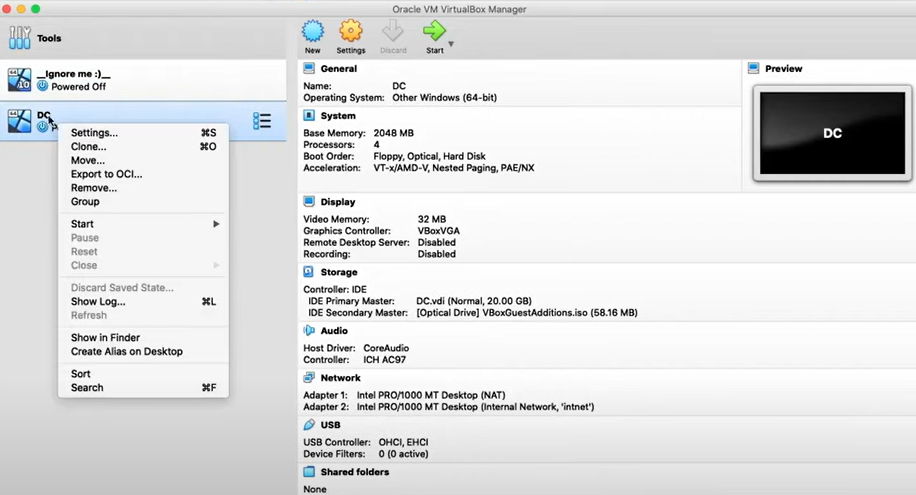Click the Audio section speaker icon

(x=309, y=330)
